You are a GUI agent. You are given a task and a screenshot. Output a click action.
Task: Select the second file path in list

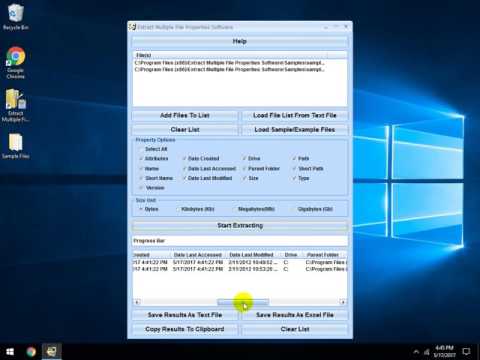[230, 70]
